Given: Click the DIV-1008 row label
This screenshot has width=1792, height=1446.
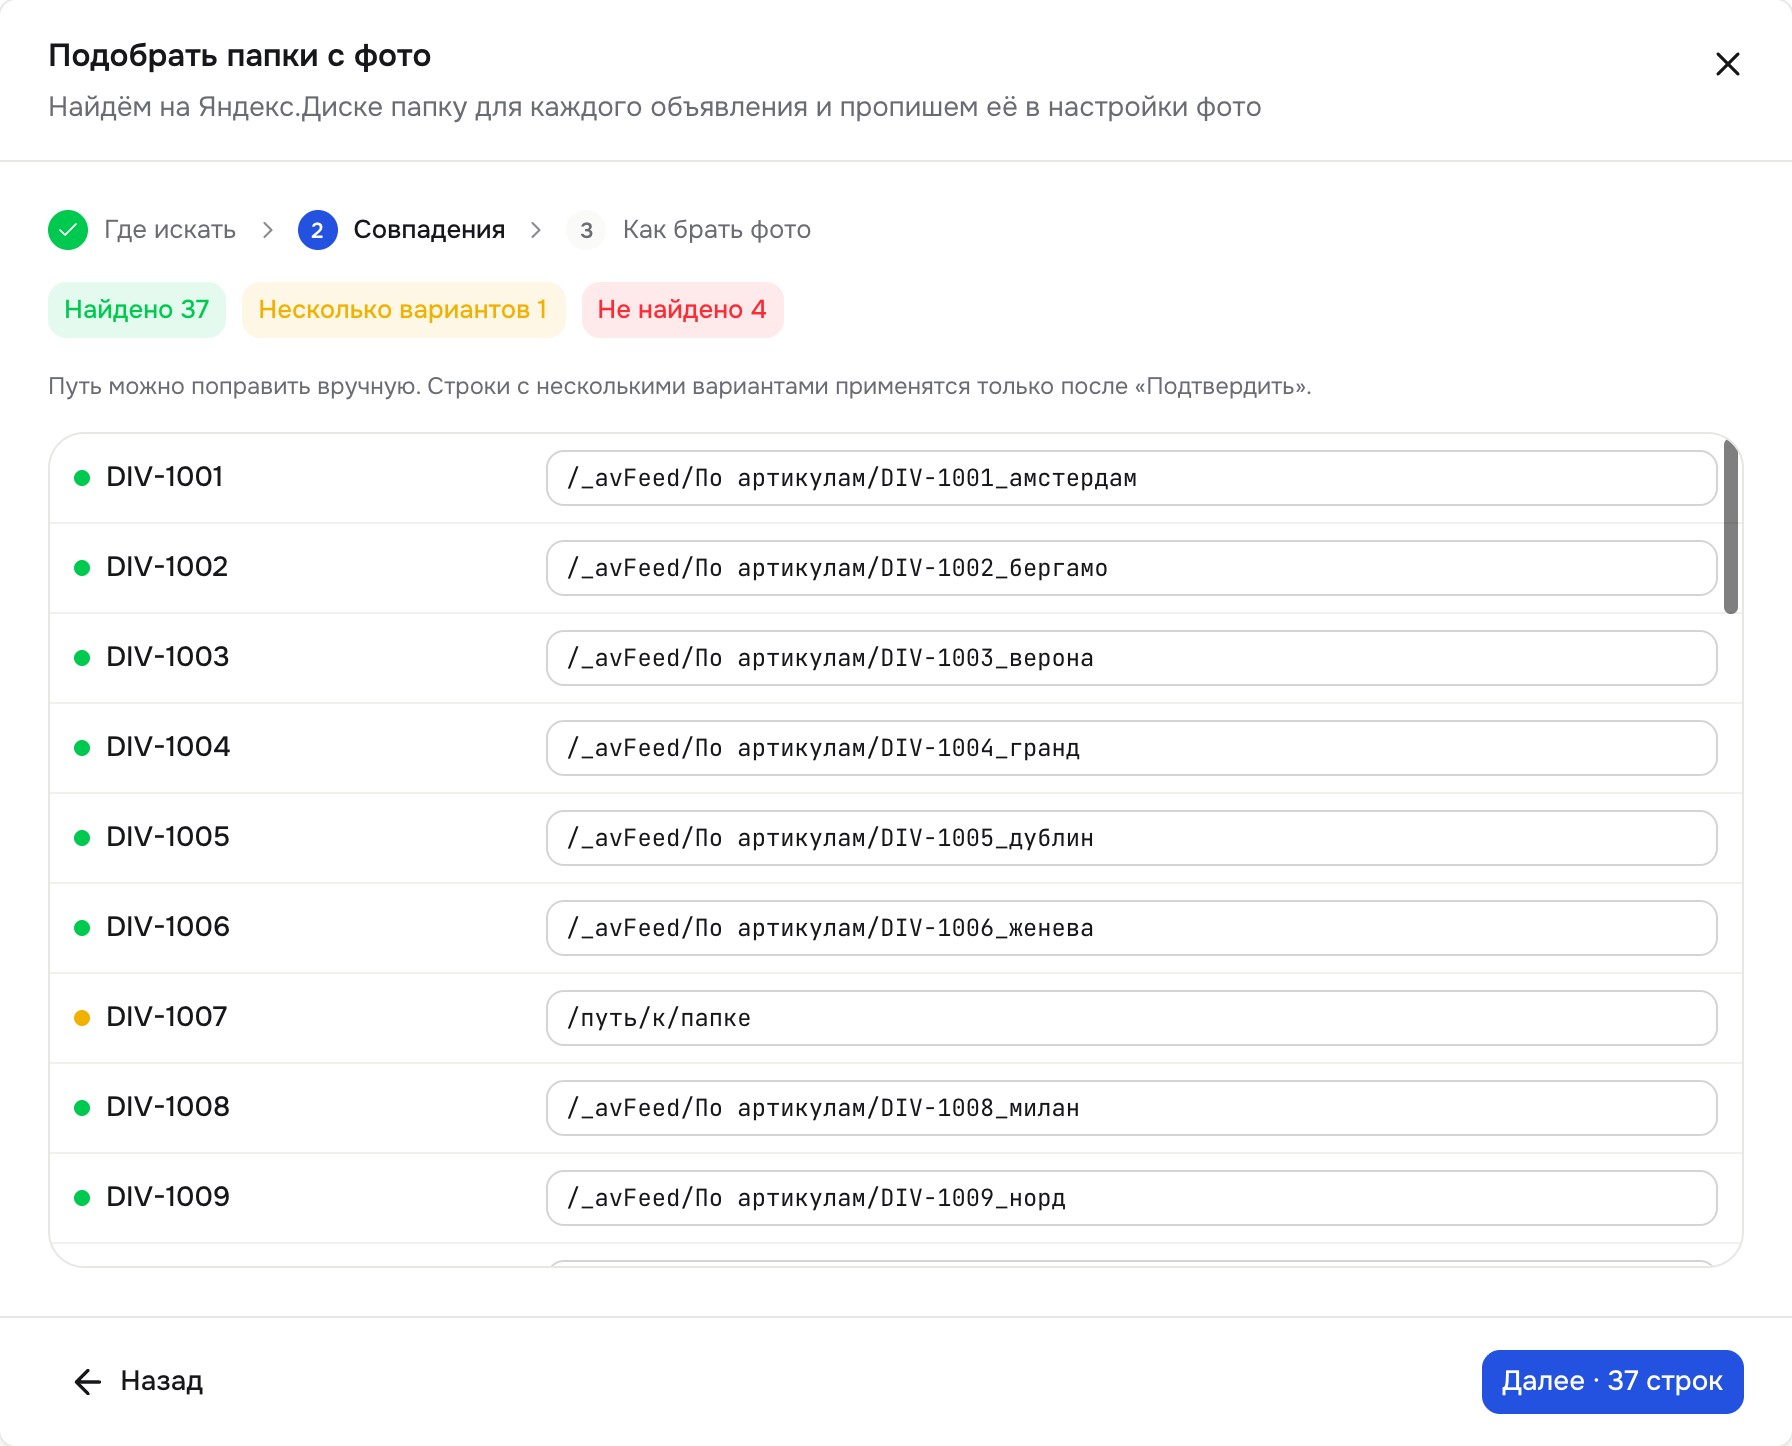Looking at the screenshot, I should point(168,1107).
